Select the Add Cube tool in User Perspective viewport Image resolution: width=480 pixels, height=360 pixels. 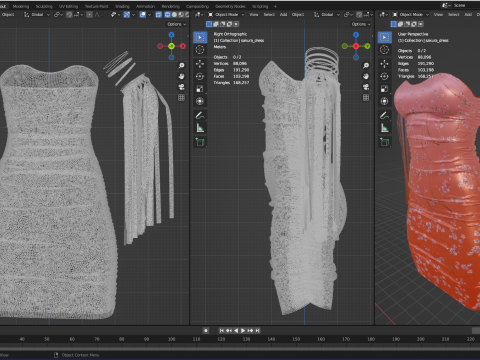tap(384, 142)
